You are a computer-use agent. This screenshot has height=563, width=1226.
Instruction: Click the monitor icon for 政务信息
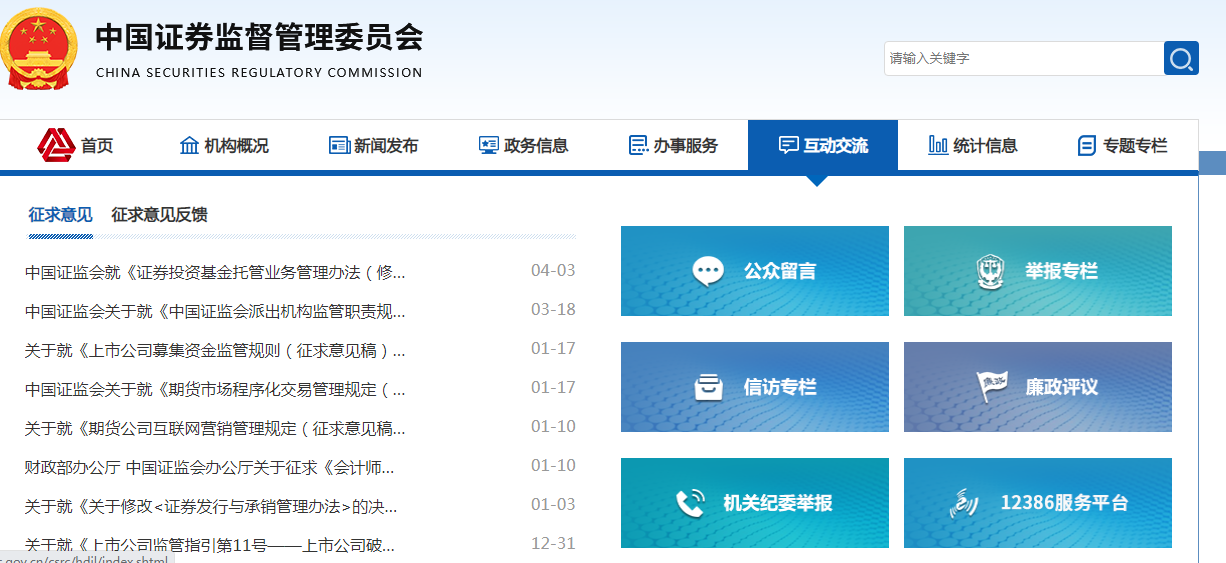click(488, 145)
